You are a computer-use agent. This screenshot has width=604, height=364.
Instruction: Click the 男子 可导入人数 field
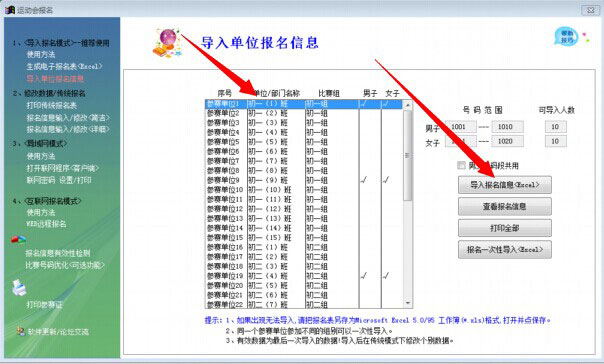pyautogui.click(x=555, y=127)
